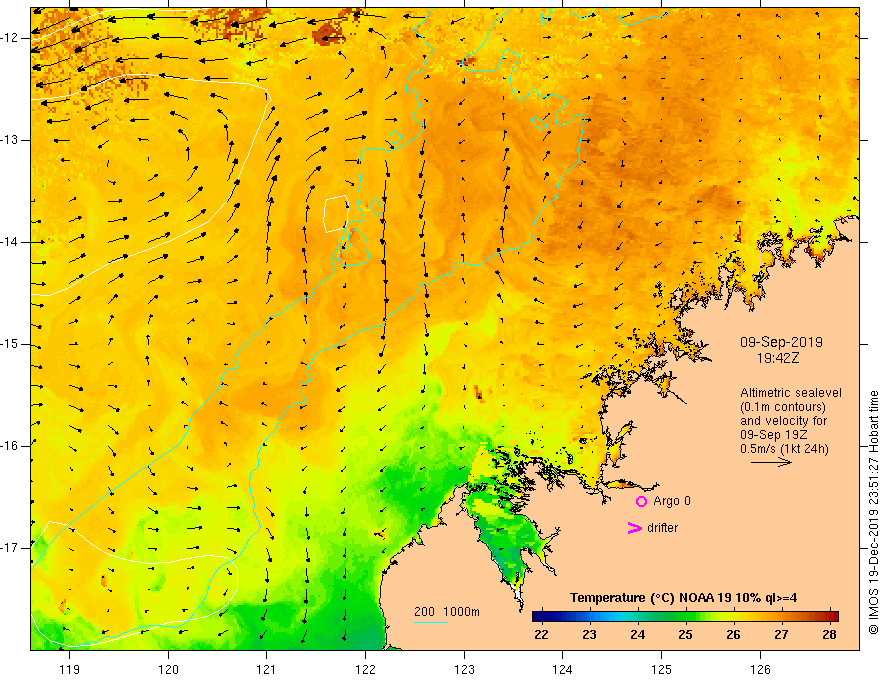The image size is (880, 680).
Task: Click the 'drifter' legend label
Action: pos(662,528)
